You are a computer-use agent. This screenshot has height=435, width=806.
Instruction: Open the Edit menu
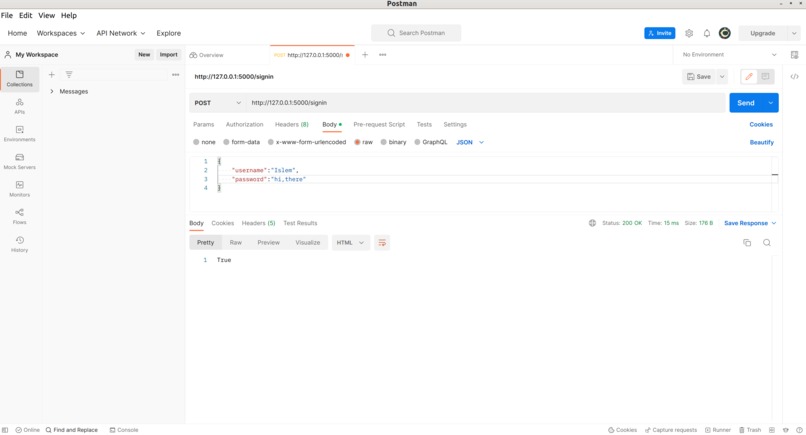click(26, 15)
